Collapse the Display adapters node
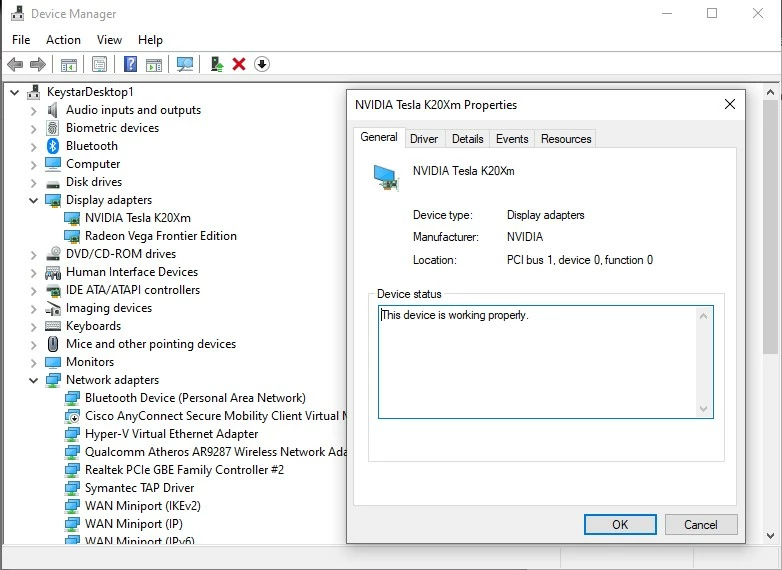Image resolution: width=782 pixels, height=570 pixels. [x=33, y=200]
